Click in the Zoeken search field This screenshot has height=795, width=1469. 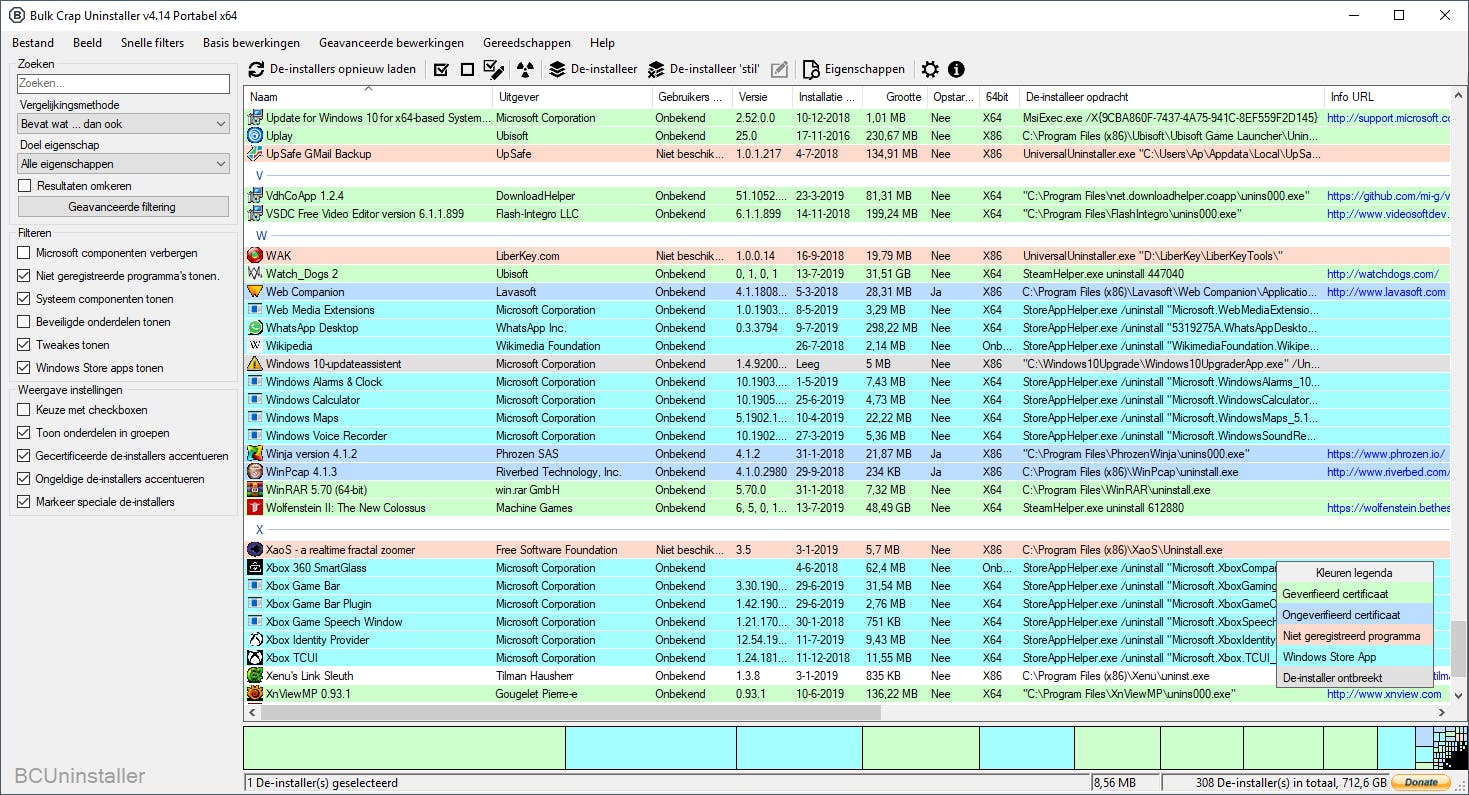click(124, 84)
